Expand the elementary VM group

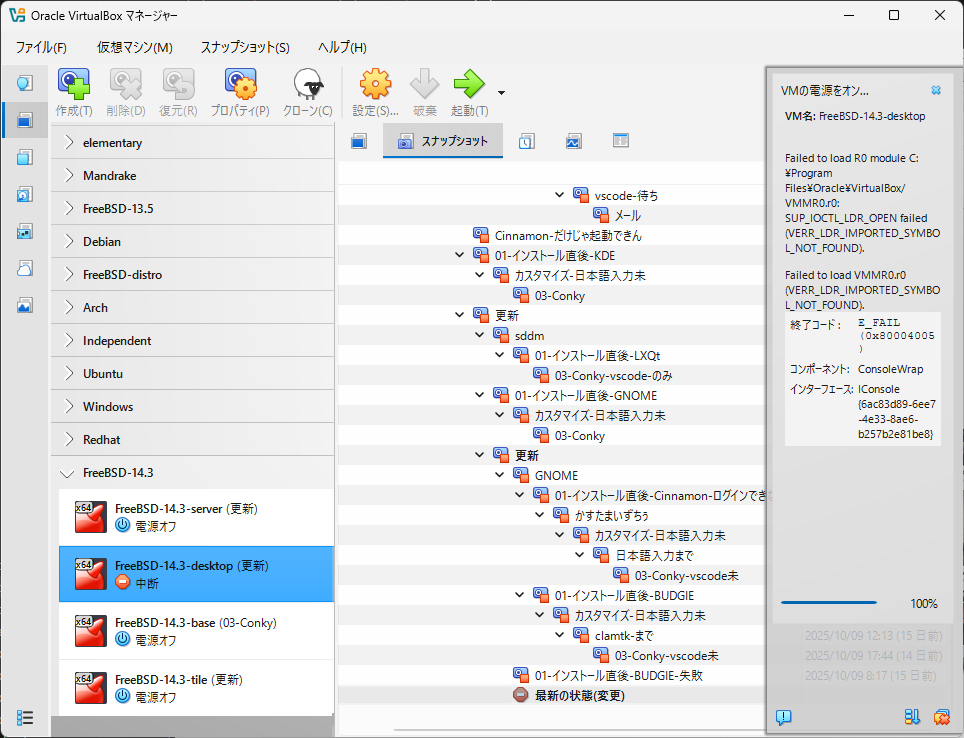click(x=68, y=143)
